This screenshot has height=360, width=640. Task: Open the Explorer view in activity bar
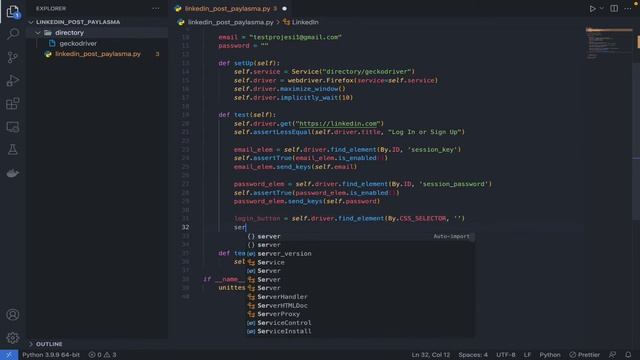[x=13, y=11]
